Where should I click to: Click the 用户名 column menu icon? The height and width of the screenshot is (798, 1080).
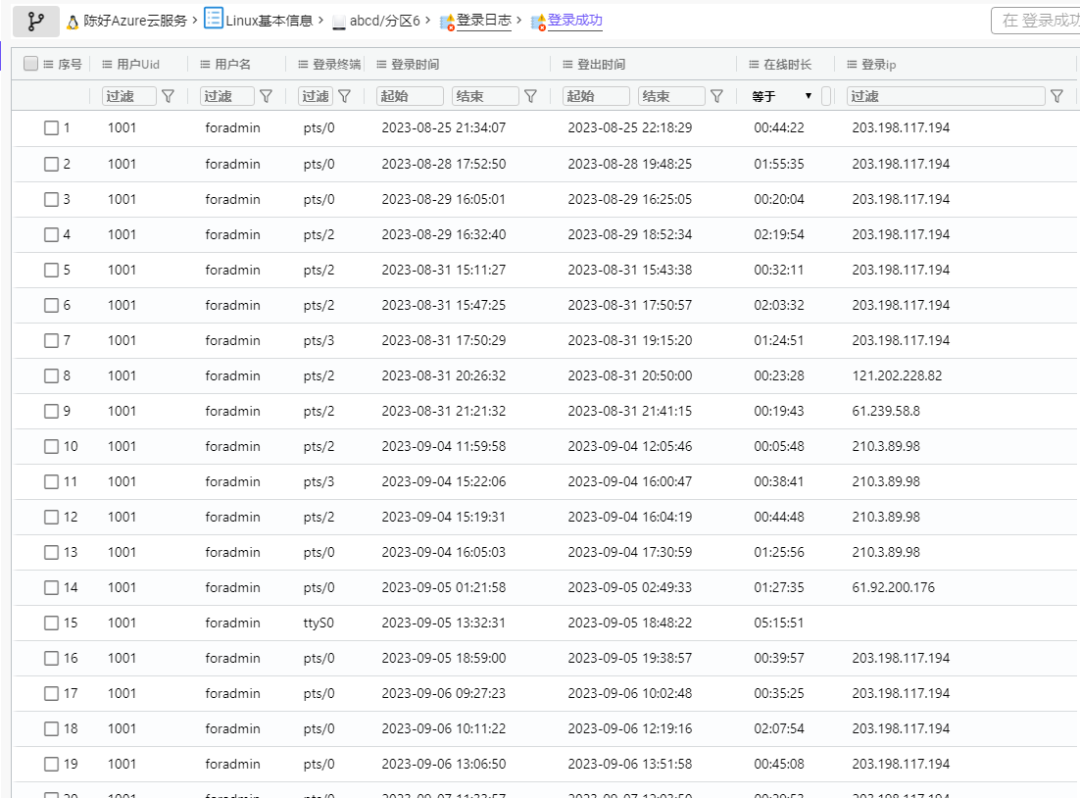(205, 64)
